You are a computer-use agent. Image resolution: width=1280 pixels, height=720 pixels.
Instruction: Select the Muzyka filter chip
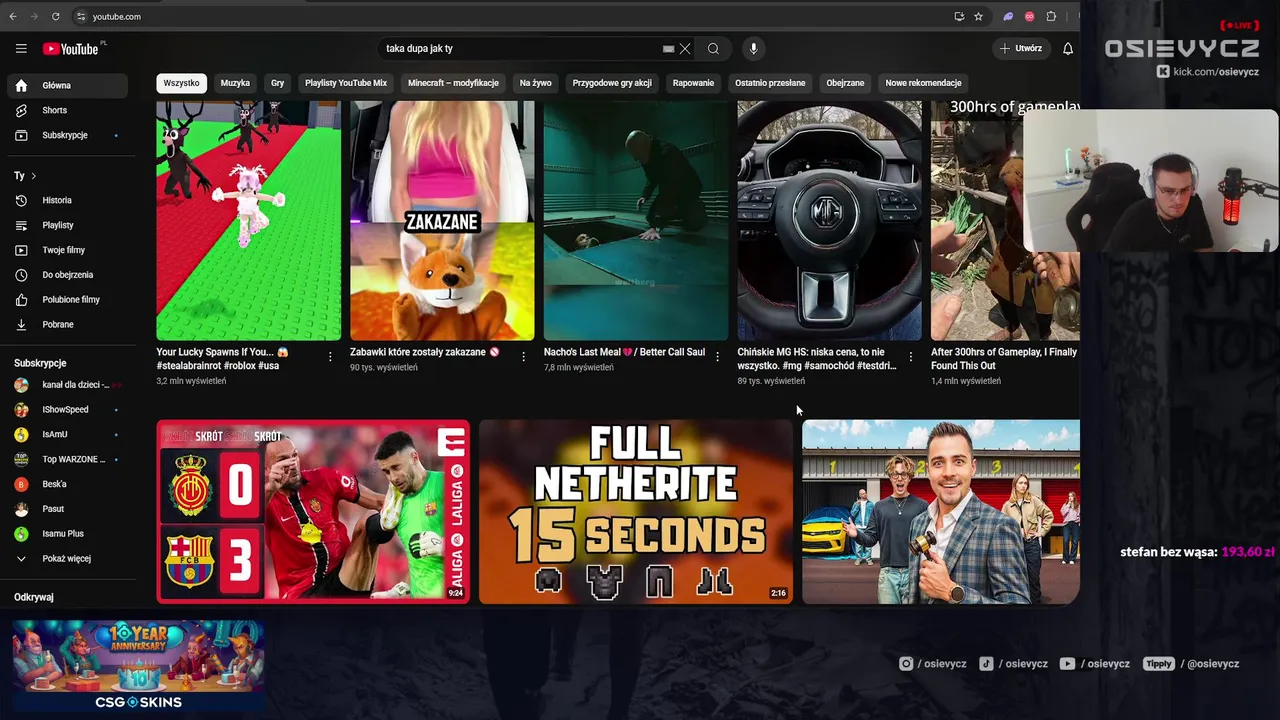point(235,83)
